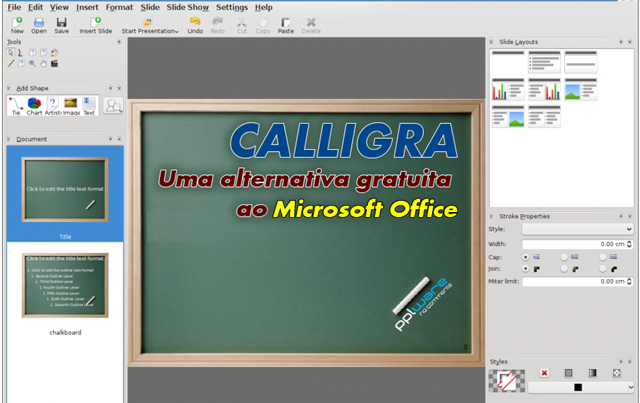This screenshot has width=640, height=403.
Task: Click the solid gray fill style button
Action: [568, 373]
